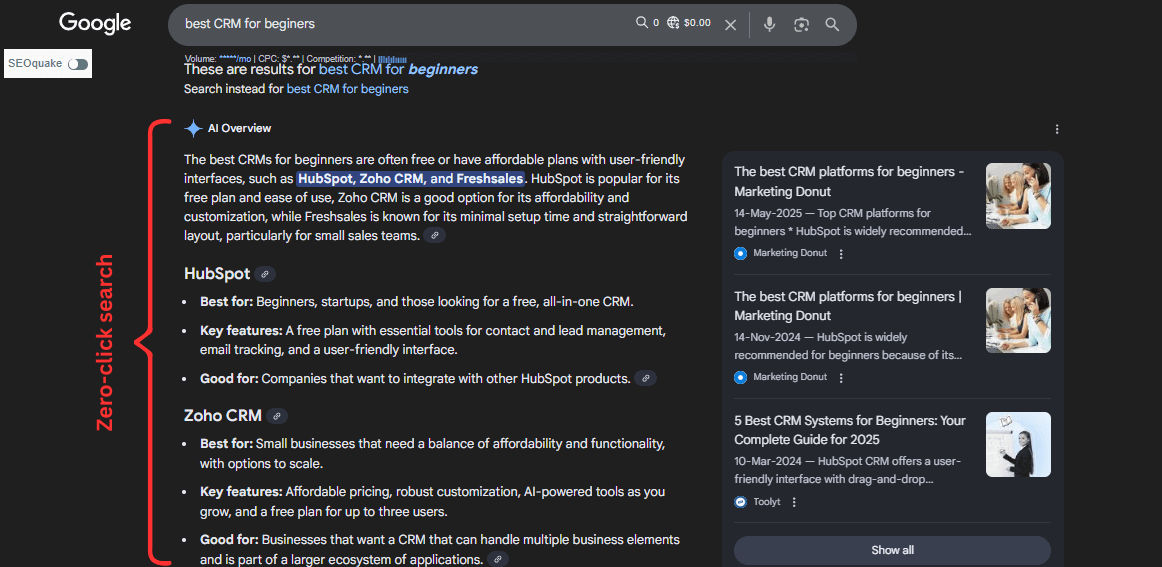Image resolution: width=1162 pixels, height=567 pixels.
Task: Open 5 Best CRM Systems for Beginners article
Action: click(x=850, y=430)
